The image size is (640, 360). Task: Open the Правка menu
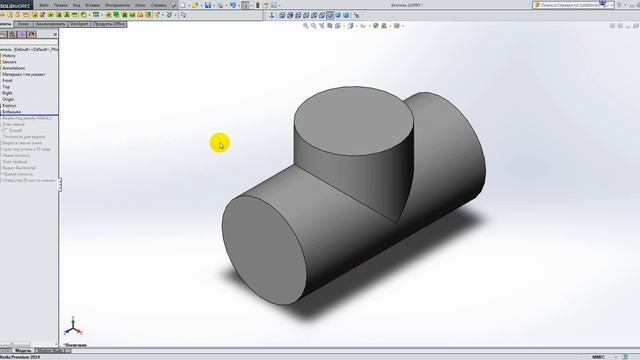coord(61,5)
